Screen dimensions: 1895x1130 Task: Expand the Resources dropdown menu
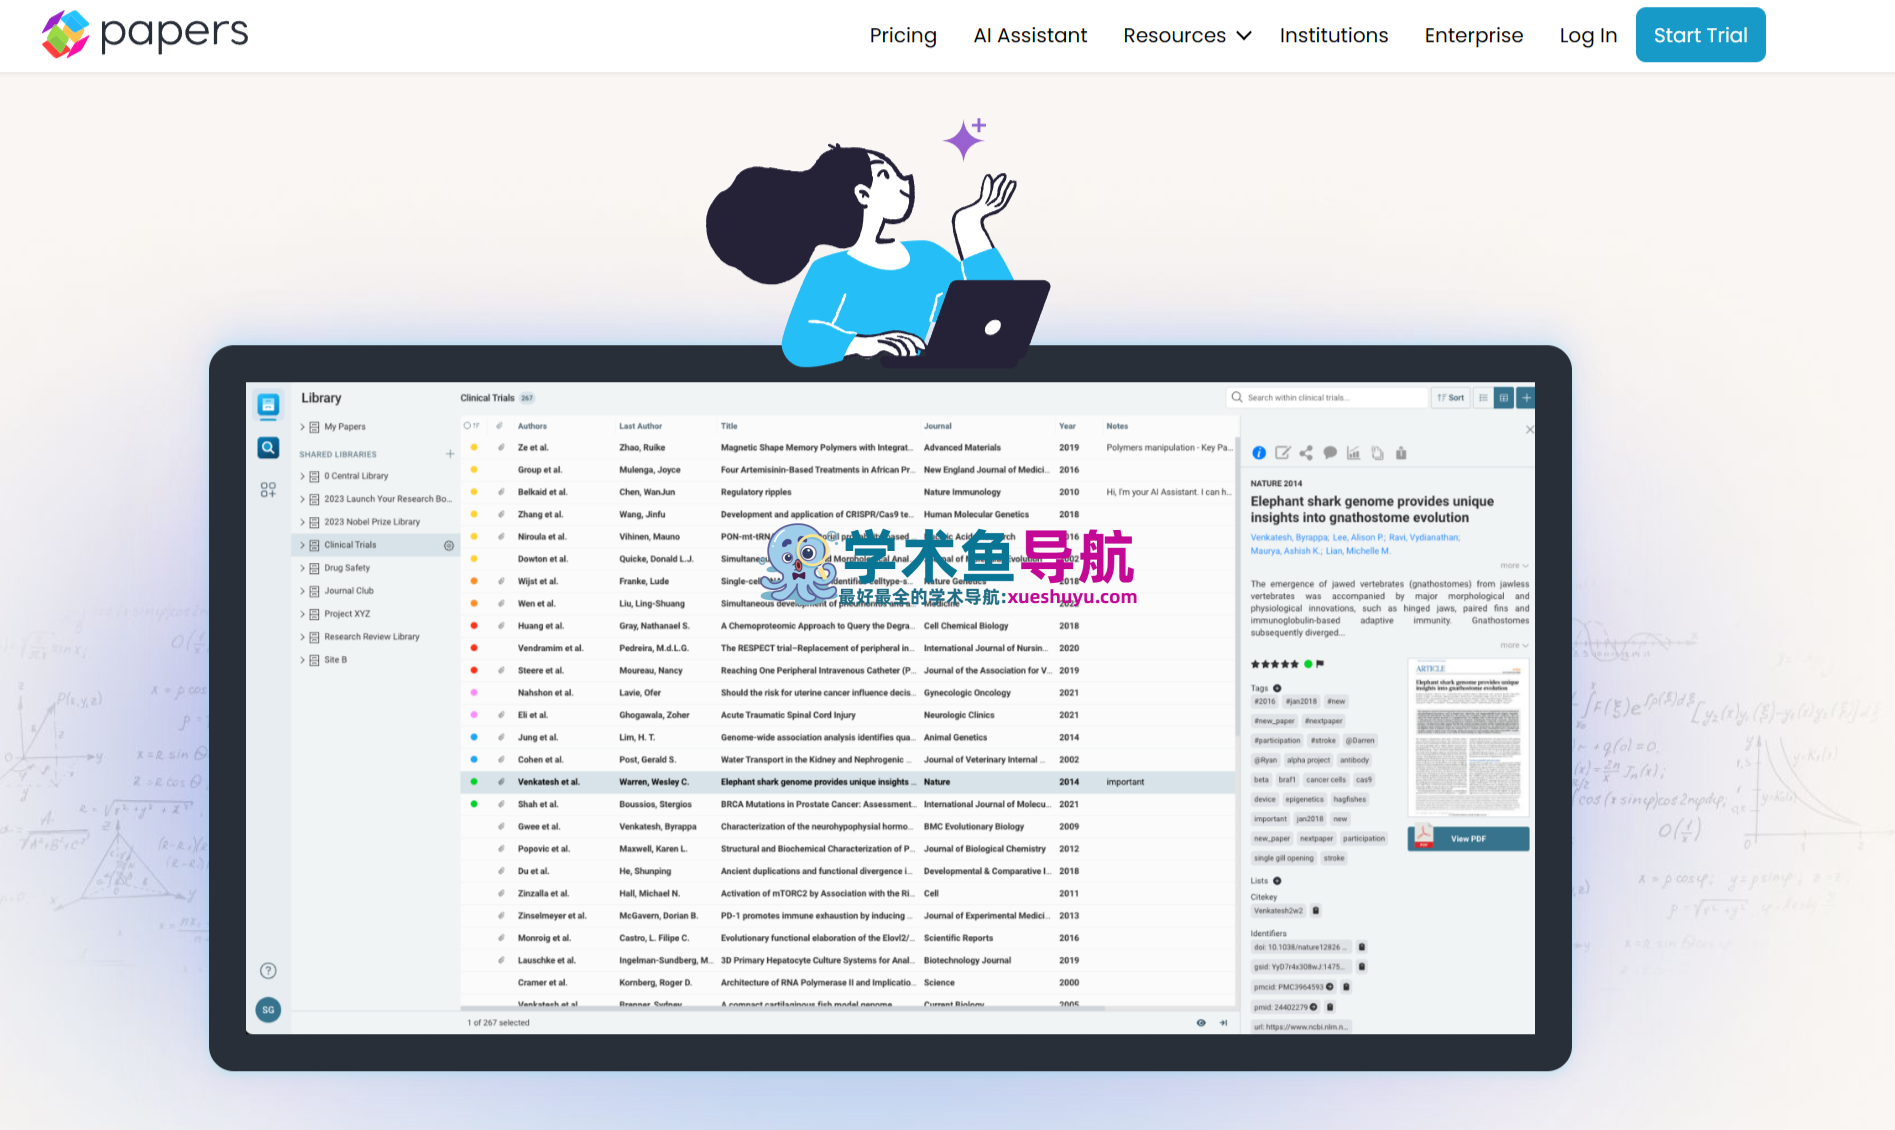(1186, 36)
